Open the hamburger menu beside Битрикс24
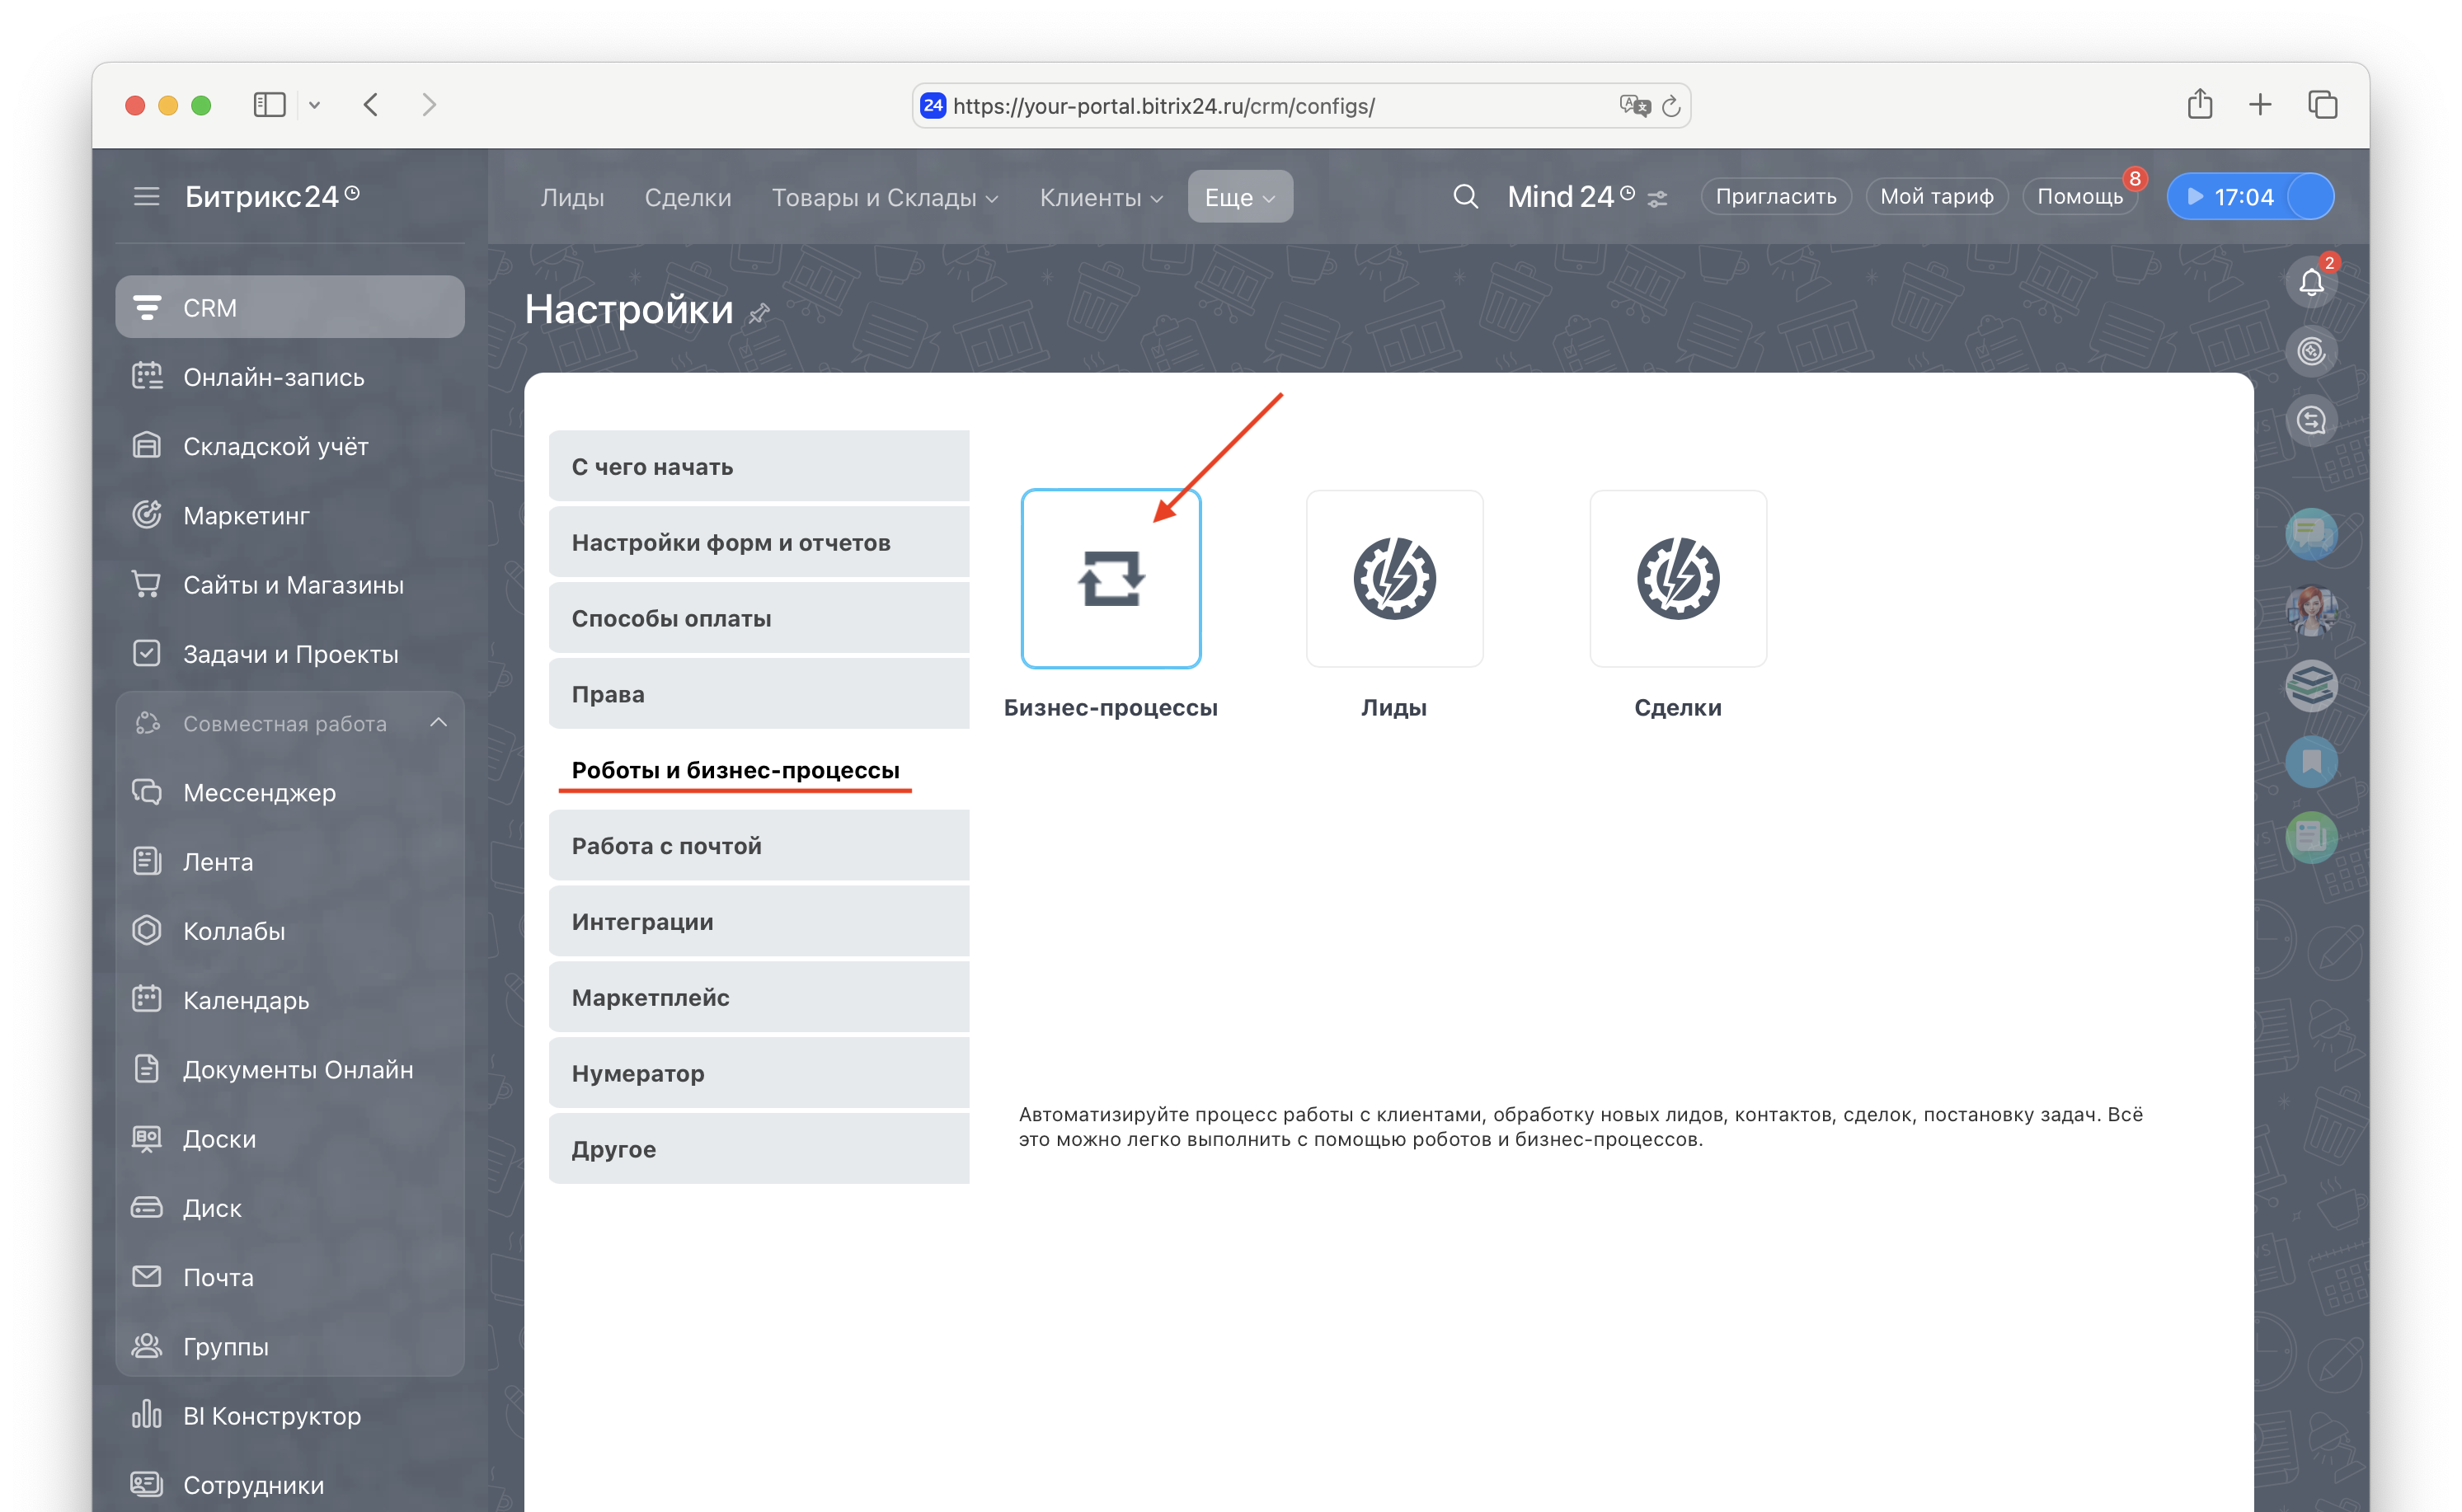Image resolution: width=2462 pixels, height=1512 pixels. (147, 196)
